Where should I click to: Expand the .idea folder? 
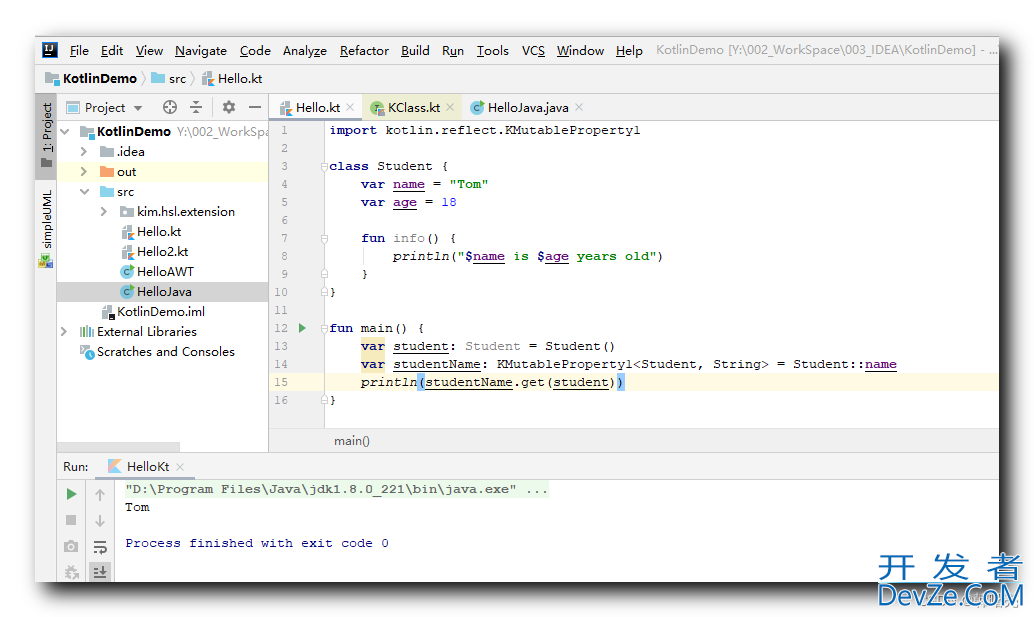(84, 152)
